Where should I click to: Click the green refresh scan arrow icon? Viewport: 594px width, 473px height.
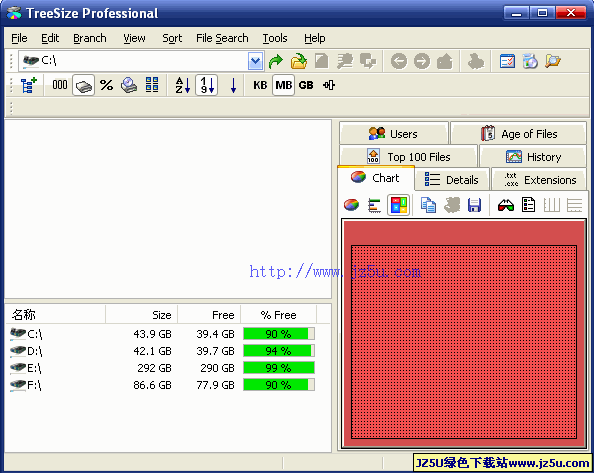click(276, 61)
